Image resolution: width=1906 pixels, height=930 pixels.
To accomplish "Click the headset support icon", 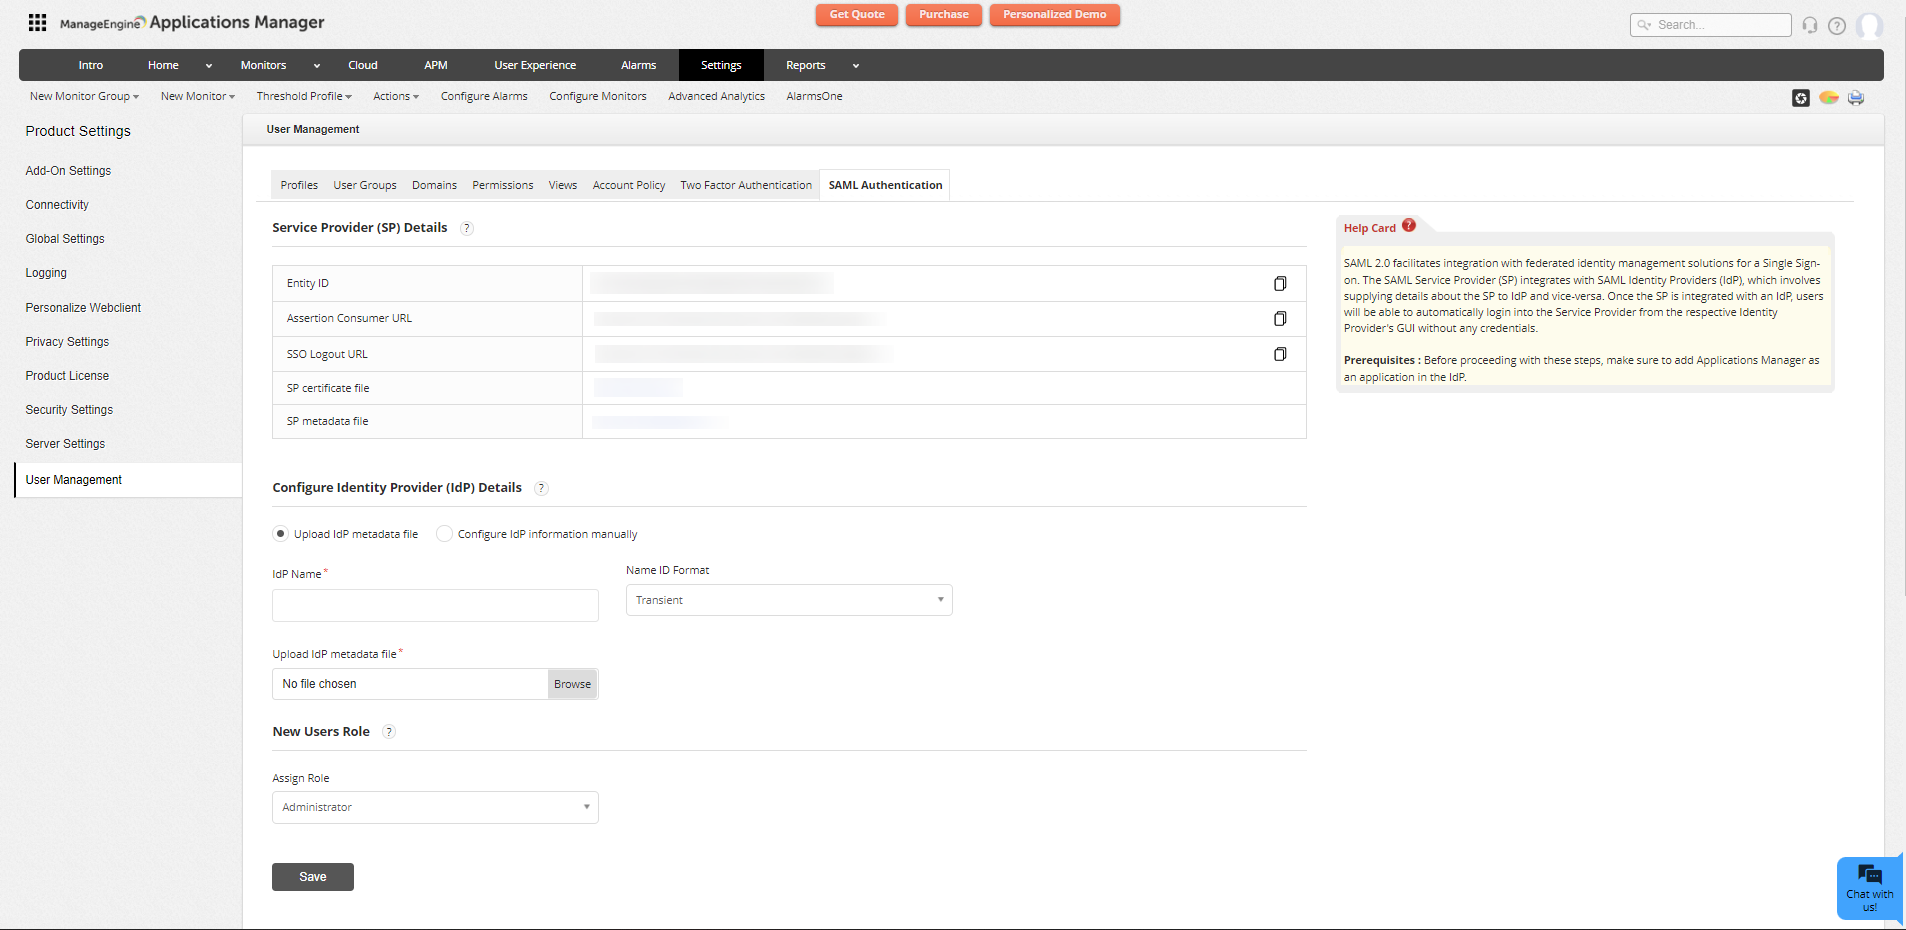I will coord(1809,25).
